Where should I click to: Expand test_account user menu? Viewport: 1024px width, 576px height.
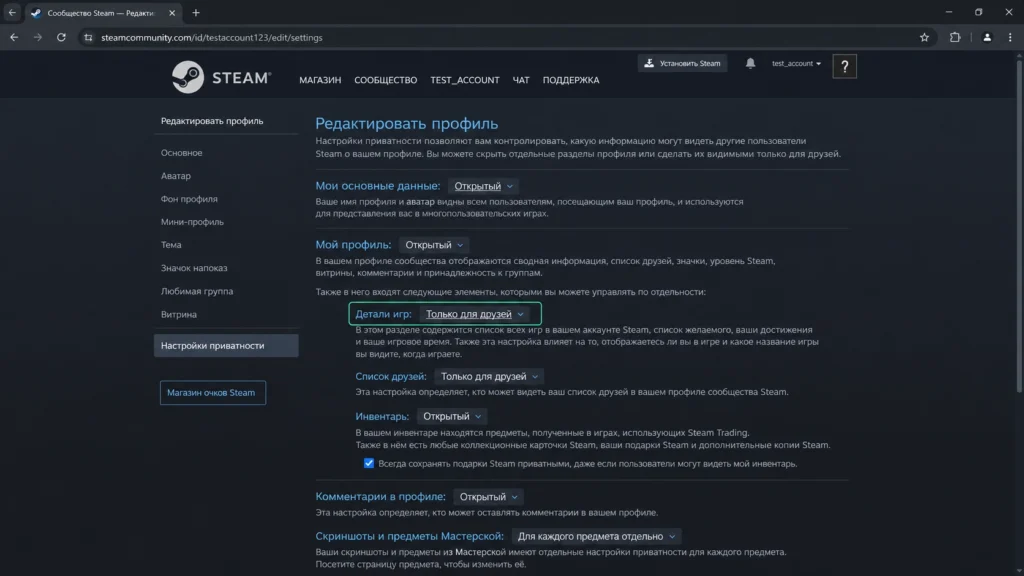click(796, 63)
